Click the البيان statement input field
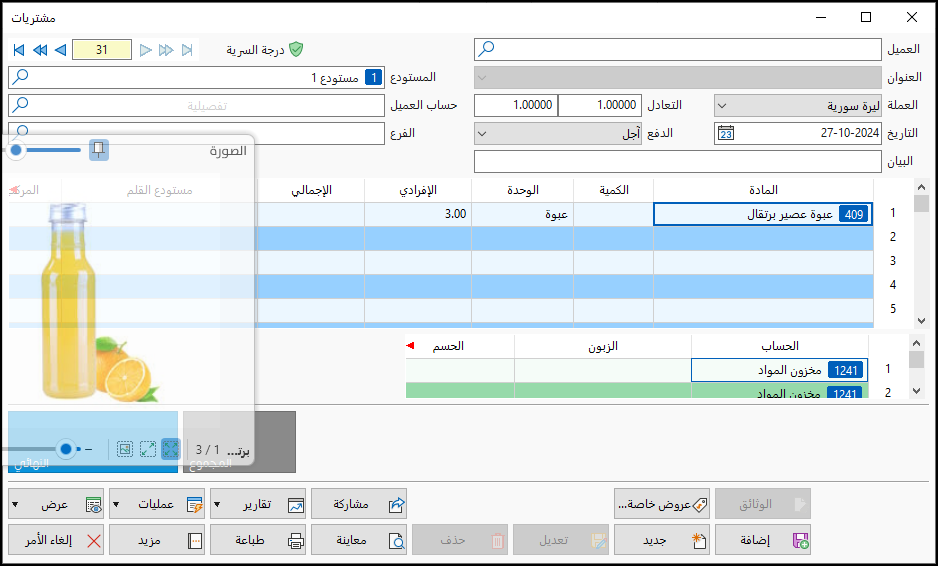This screenshot has width=938, height=566. tap(677, 161)
